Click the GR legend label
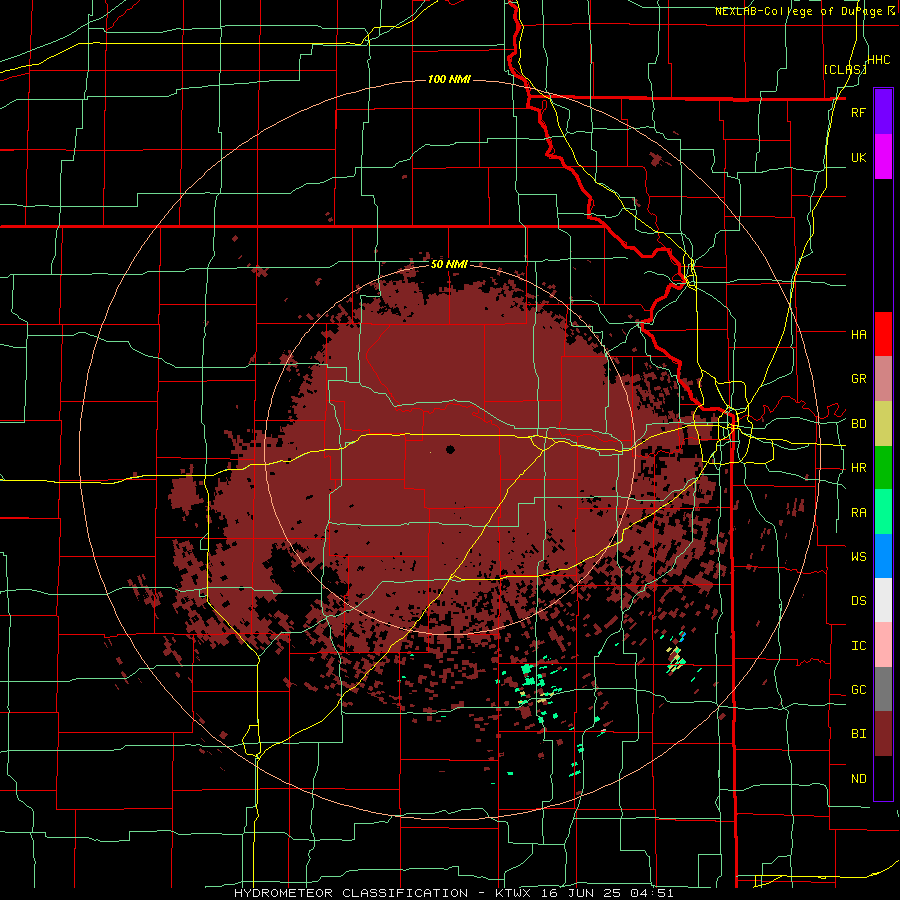 (x=858, y=379)
